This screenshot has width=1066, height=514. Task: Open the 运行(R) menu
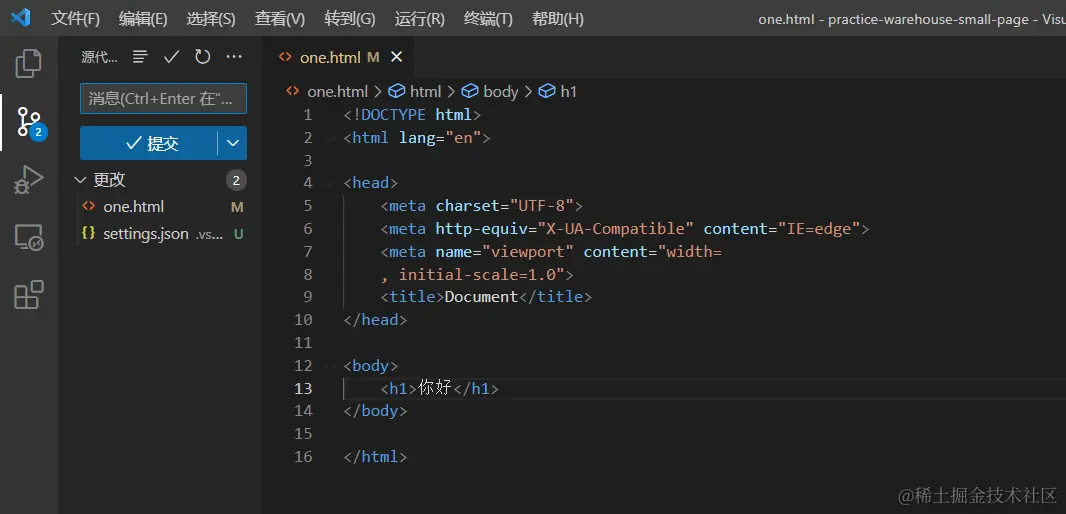(x=419, y=18)
